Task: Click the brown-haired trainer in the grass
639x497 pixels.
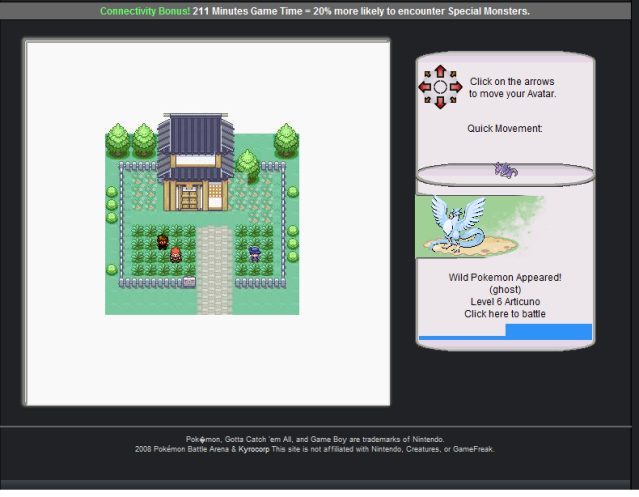Action: 163,242
